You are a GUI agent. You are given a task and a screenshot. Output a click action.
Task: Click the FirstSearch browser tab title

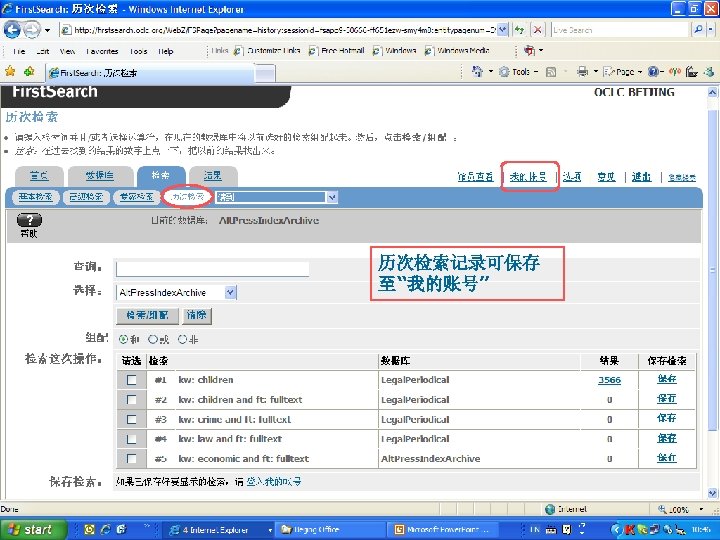coord(99,73)
